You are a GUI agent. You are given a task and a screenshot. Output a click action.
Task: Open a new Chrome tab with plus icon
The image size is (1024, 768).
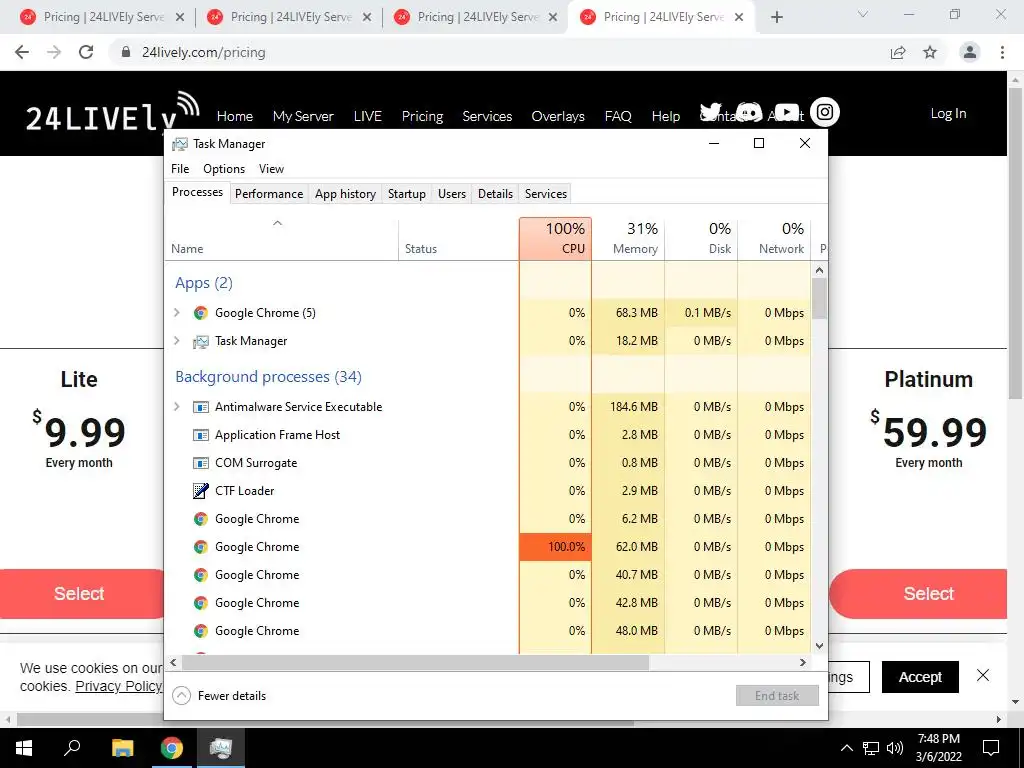click(x=776, y=17)
